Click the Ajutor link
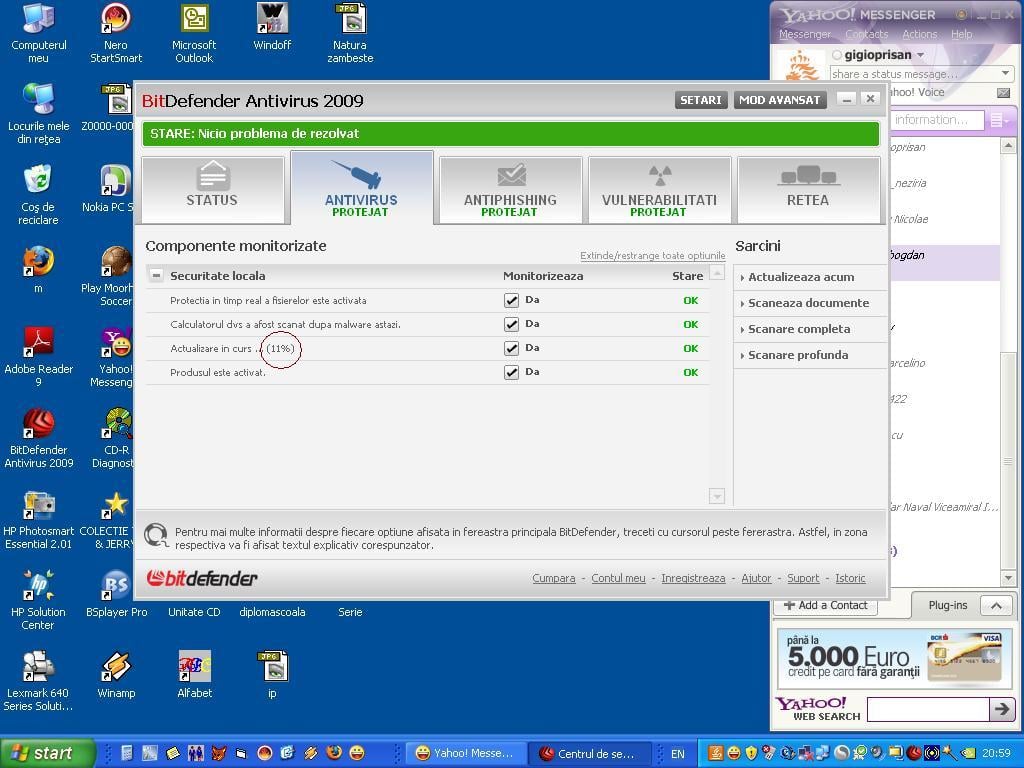 756,578
